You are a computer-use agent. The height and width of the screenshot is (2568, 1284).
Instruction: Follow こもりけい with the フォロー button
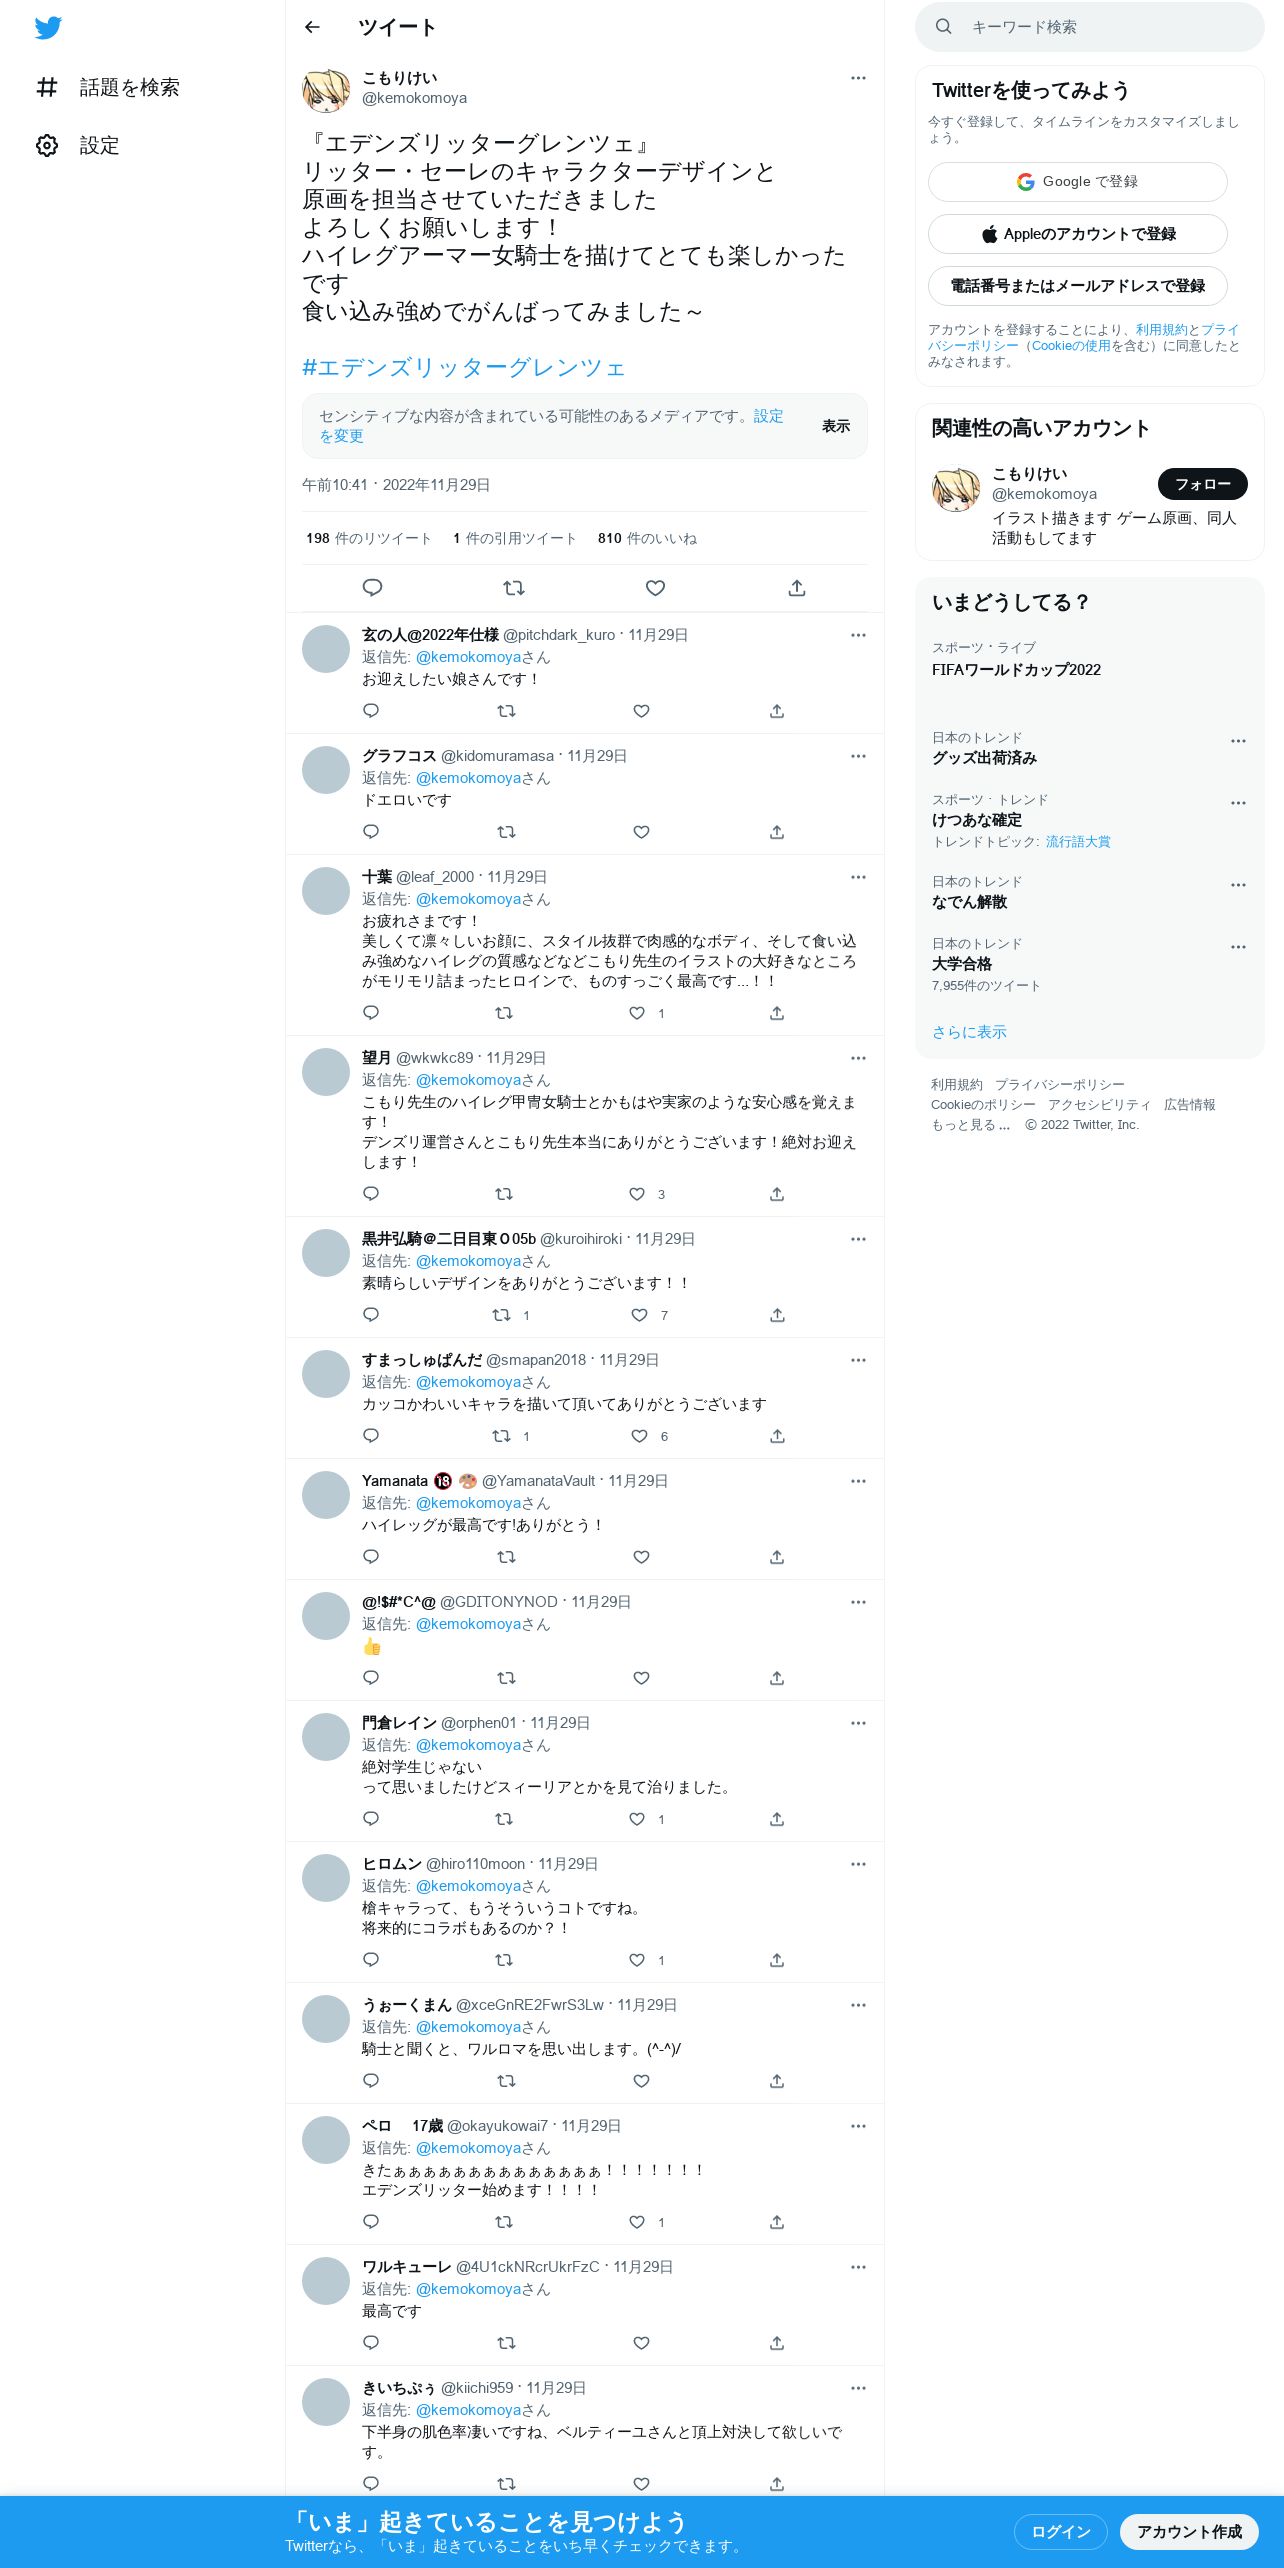1203,484
